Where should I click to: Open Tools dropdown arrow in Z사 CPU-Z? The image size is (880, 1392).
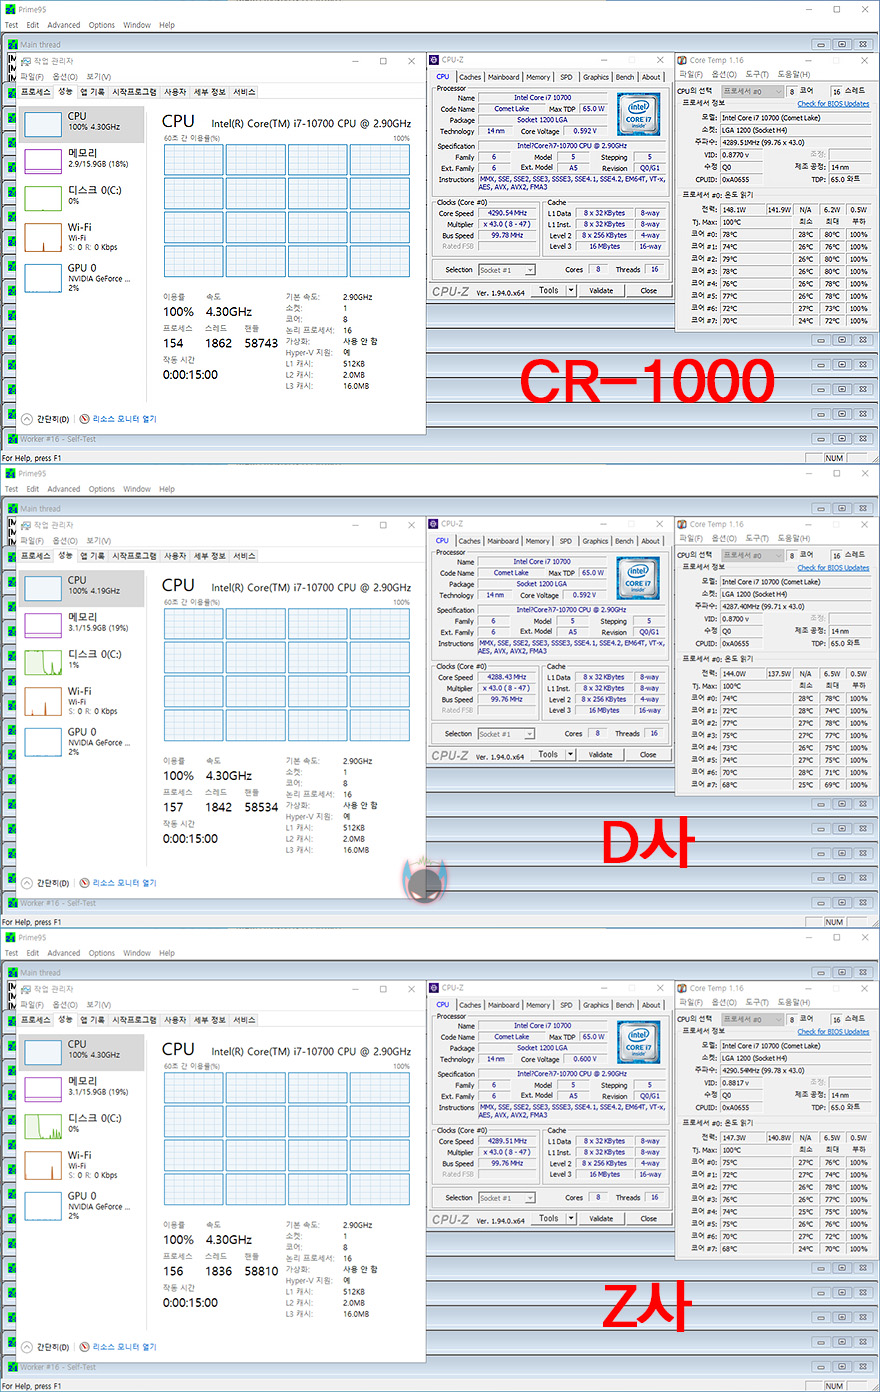pos(571,1218)
